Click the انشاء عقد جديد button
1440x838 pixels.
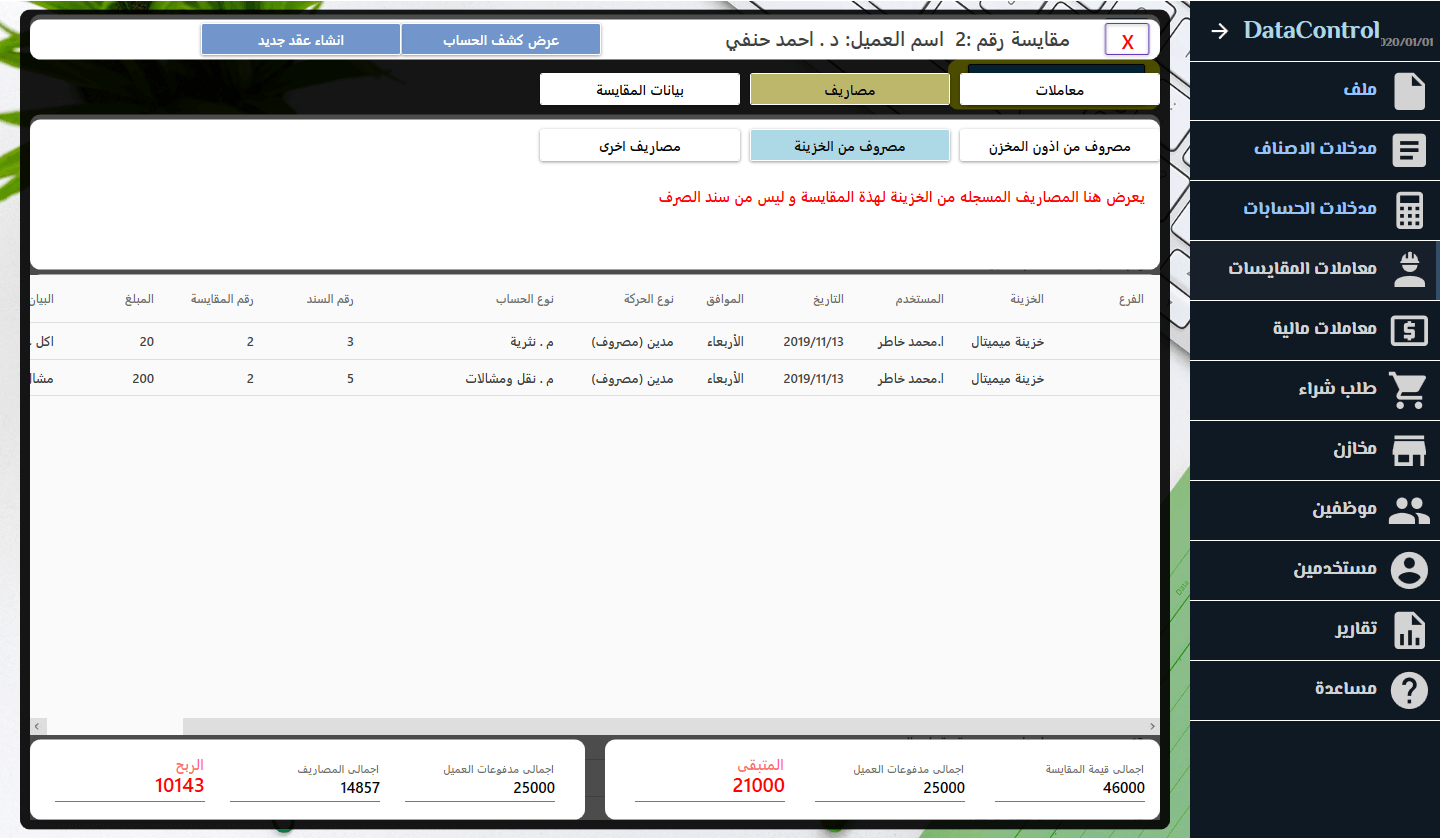(x=301, y=40)
